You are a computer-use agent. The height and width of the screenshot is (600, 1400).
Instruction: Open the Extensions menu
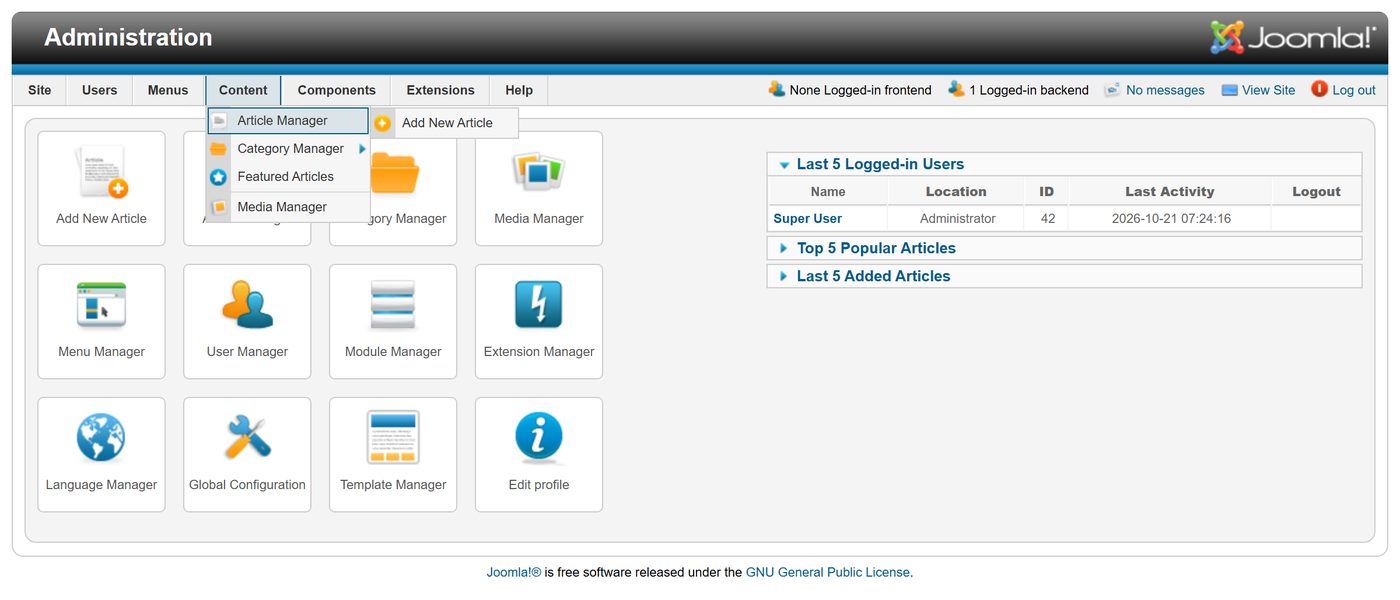pos(441,90)
